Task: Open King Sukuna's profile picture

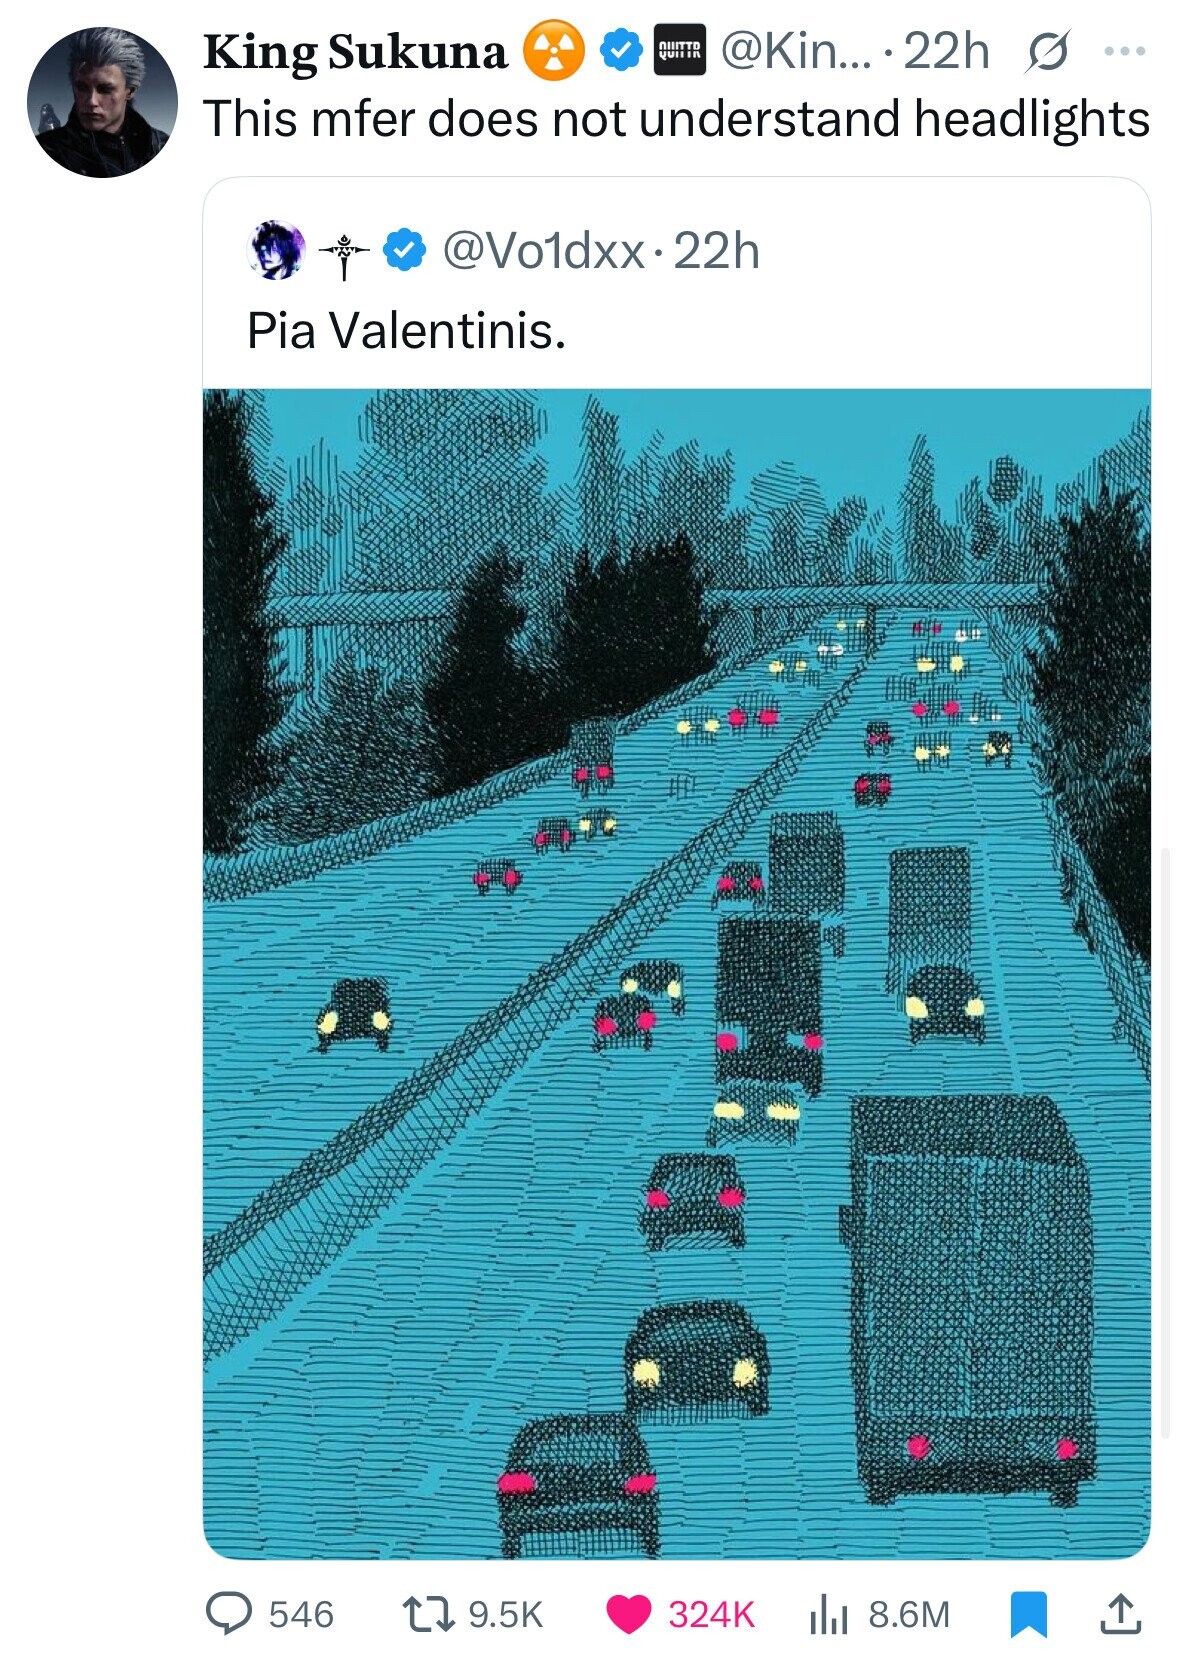Action: tap(102, 102)
